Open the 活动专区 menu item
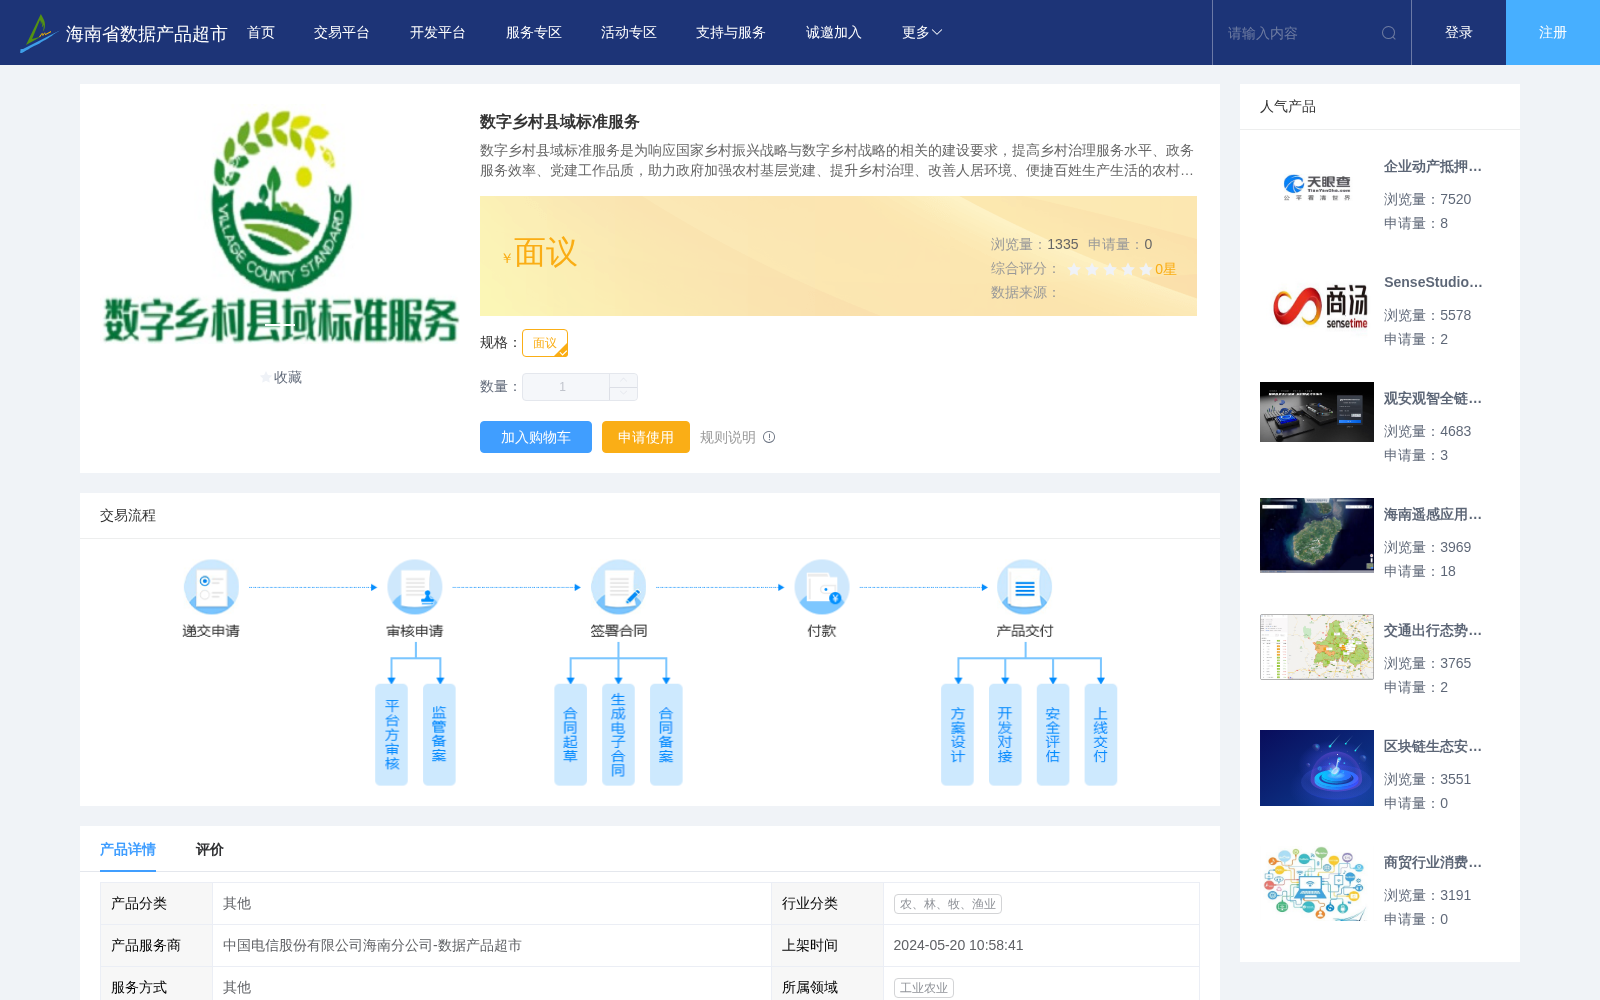The height and width of the screenshot is (1000, 1600). coord(629,33)
